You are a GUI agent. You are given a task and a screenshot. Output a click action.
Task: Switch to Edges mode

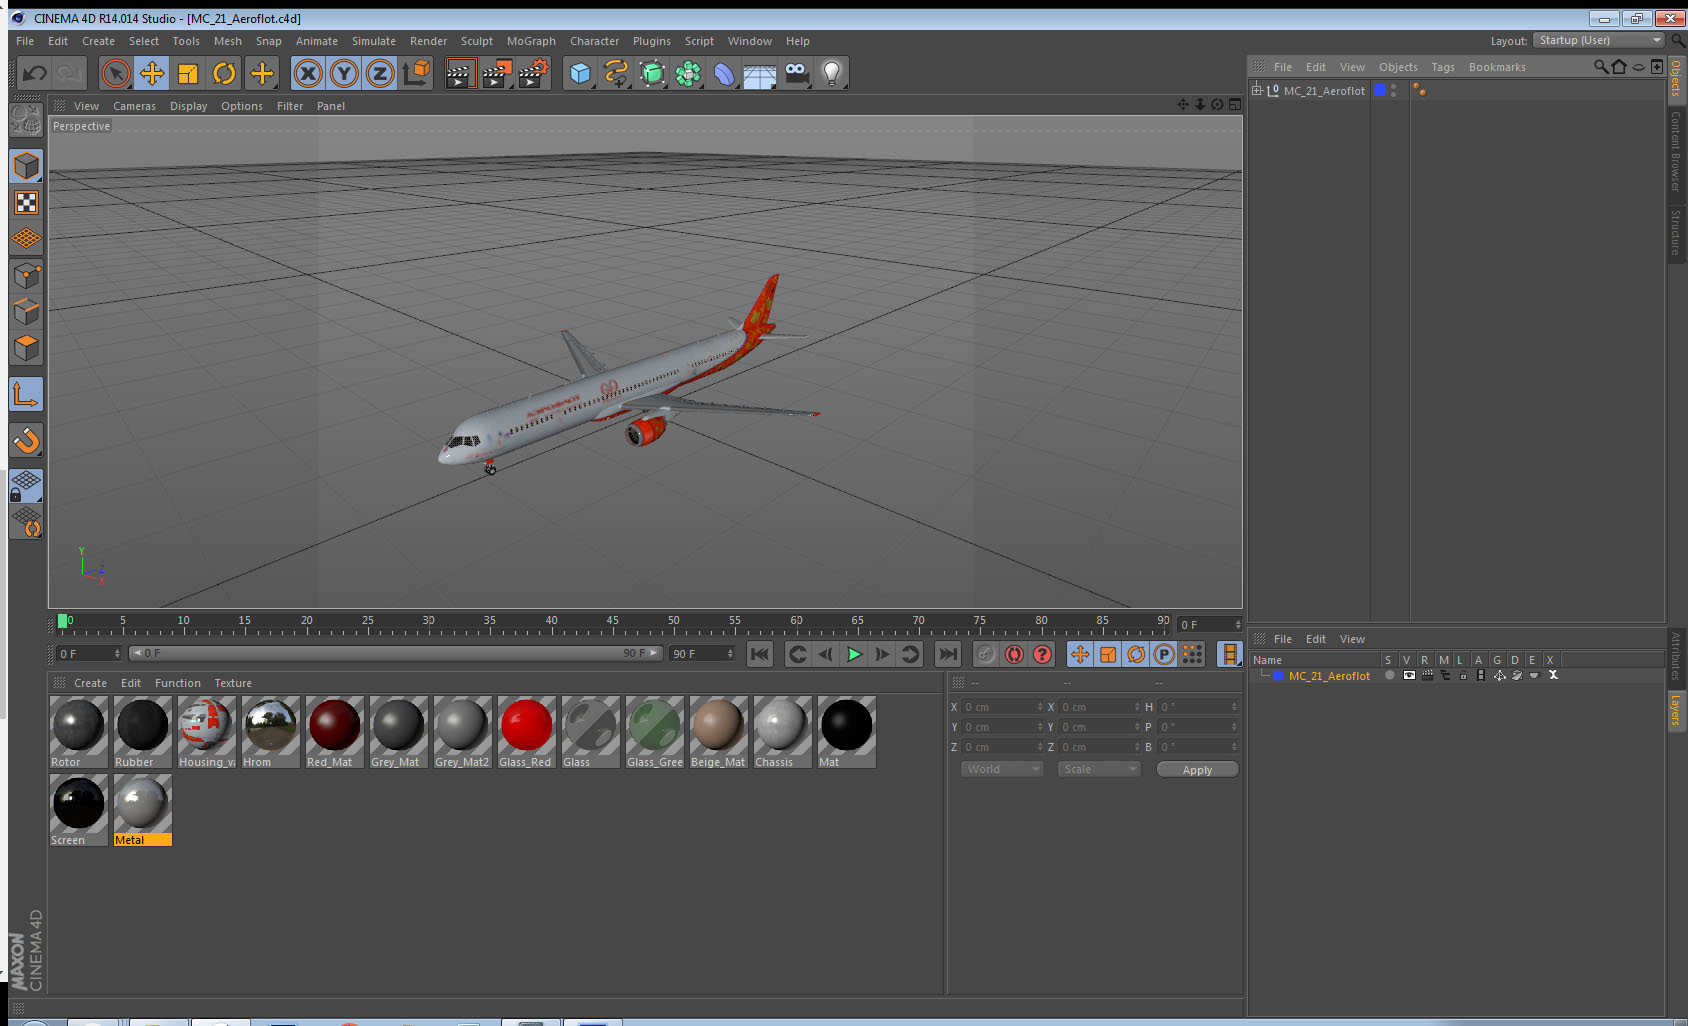pos(26,311)
